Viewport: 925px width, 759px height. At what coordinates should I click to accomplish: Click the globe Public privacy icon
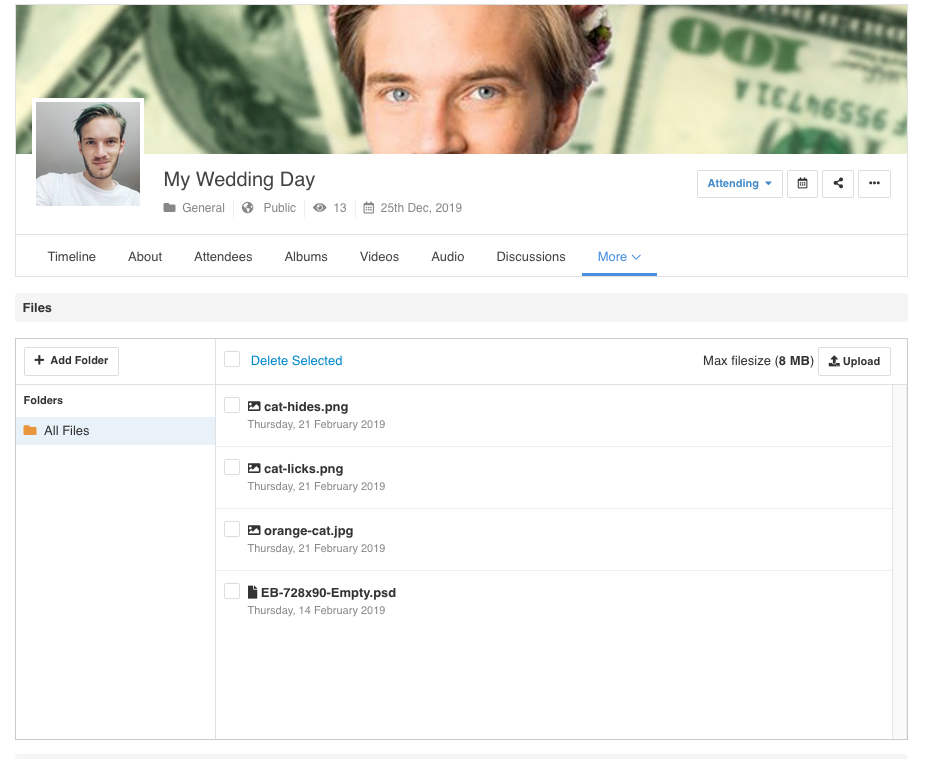pyautogui.click(x=248, y=208)
